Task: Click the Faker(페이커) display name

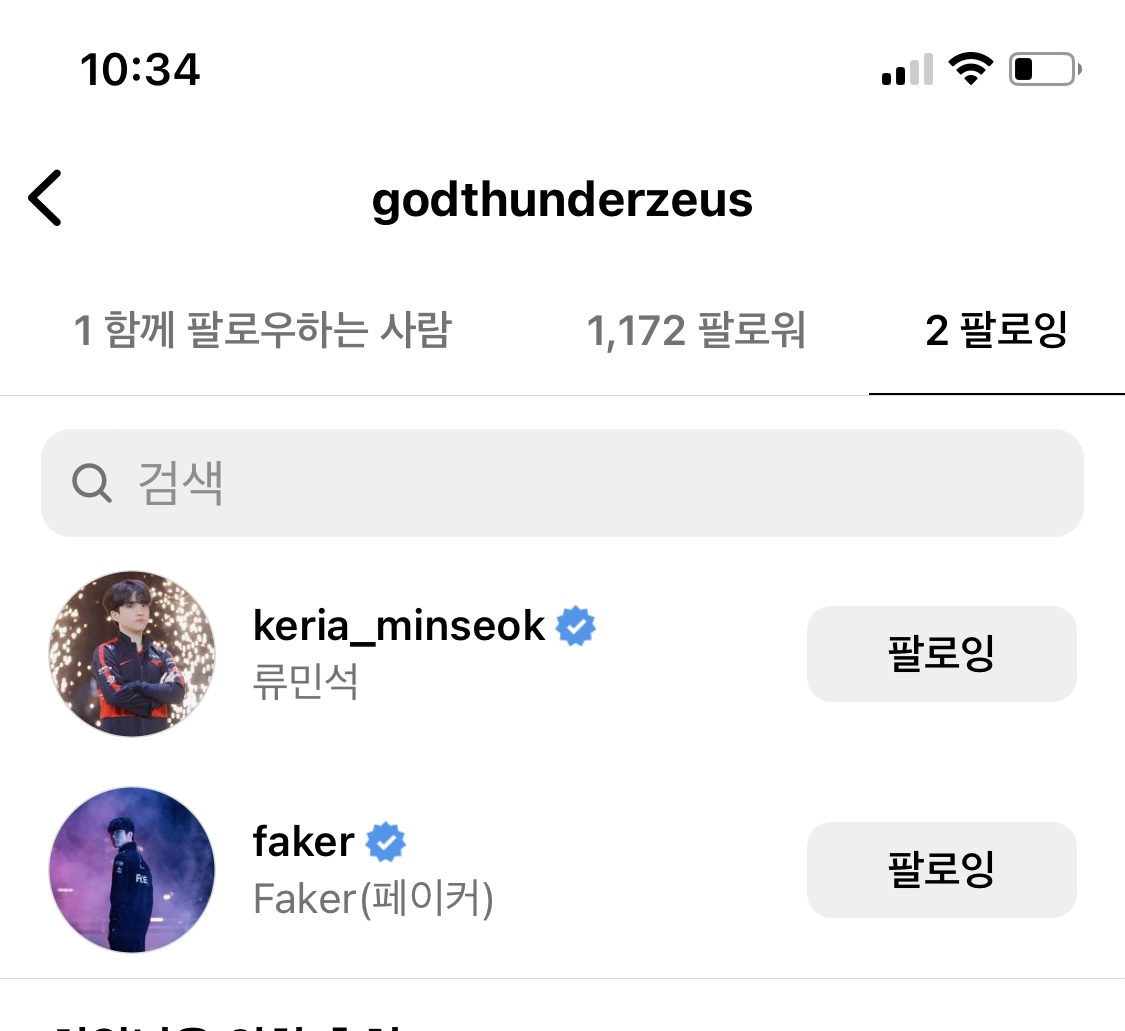Action: (x=373, y=899)
